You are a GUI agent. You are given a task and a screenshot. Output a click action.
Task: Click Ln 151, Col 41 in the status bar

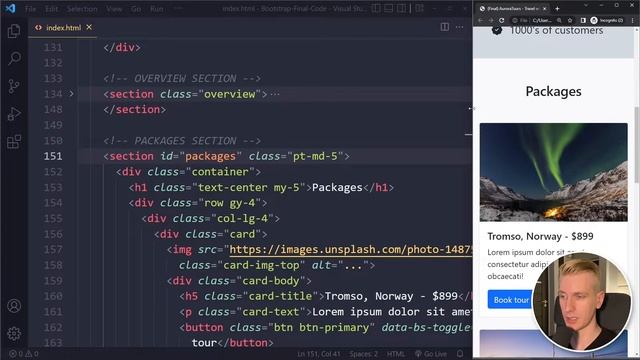click(x=318, y=354)
